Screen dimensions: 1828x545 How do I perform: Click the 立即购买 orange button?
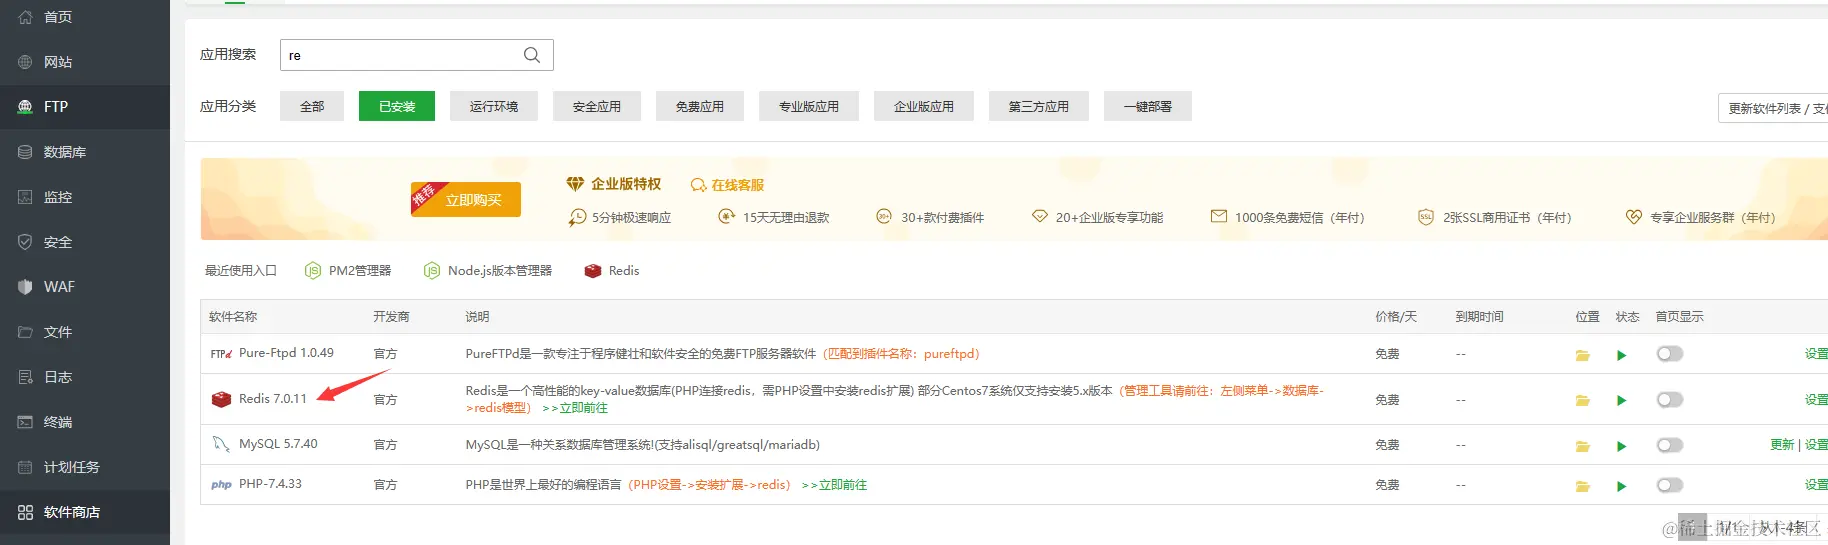(x=466, y=200)
